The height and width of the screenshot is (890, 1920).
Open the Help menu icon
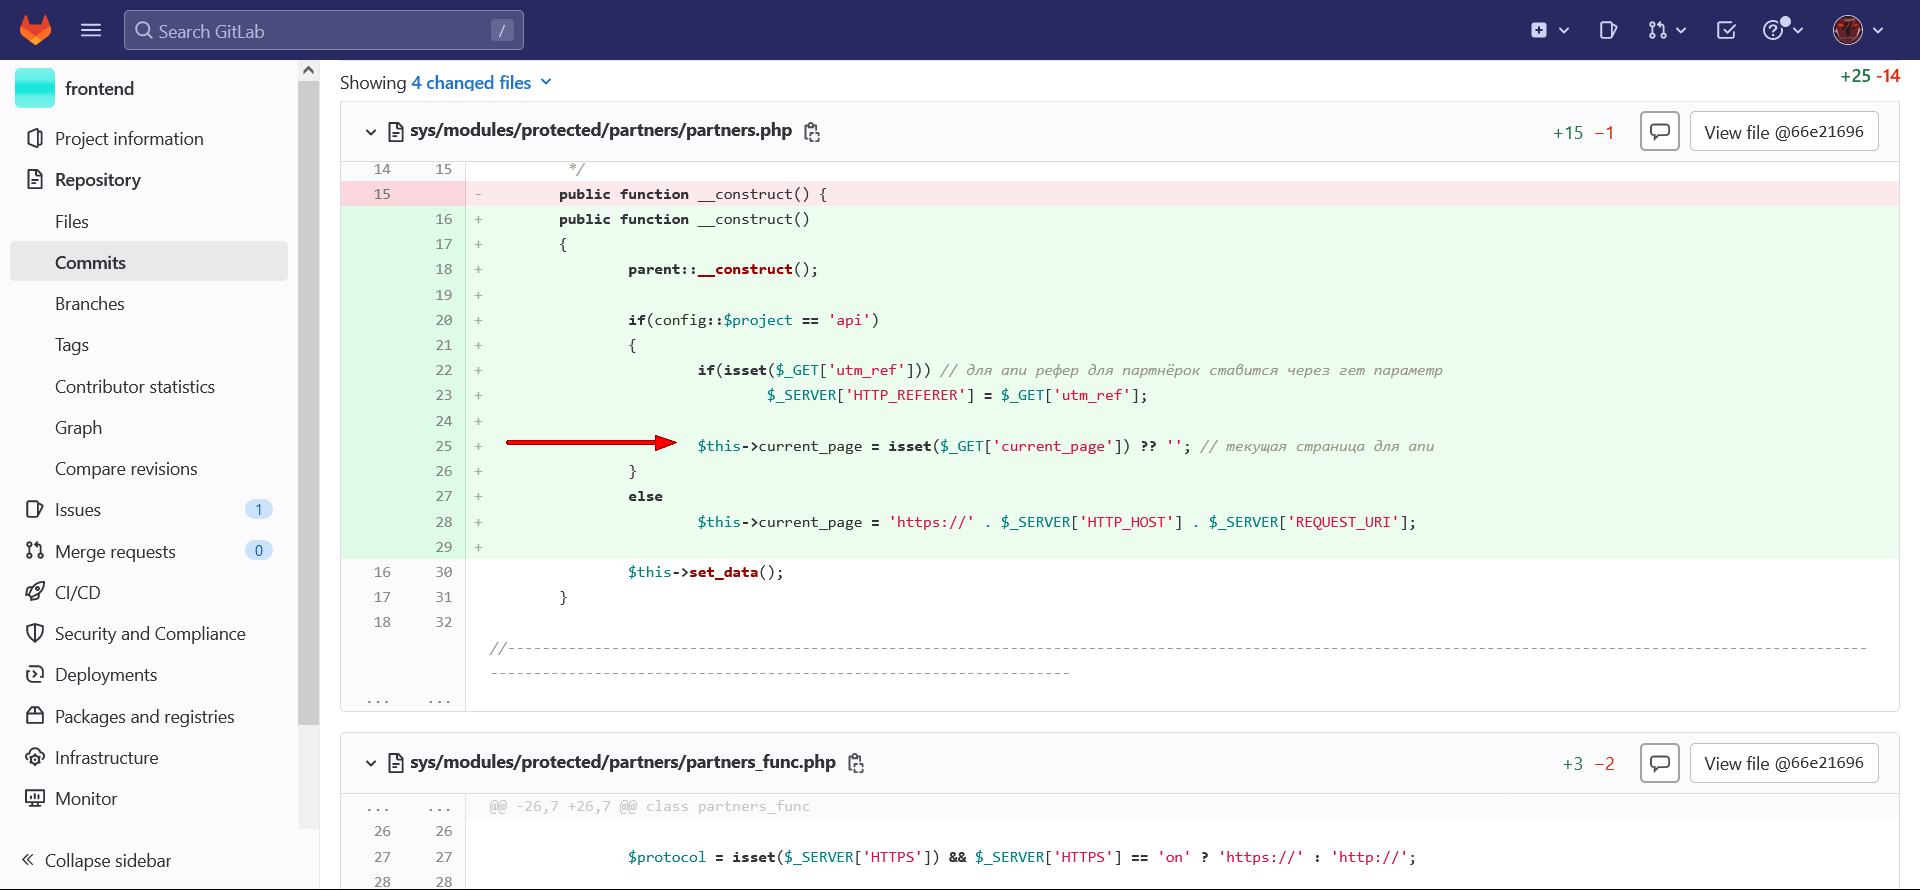[1782, 30]
